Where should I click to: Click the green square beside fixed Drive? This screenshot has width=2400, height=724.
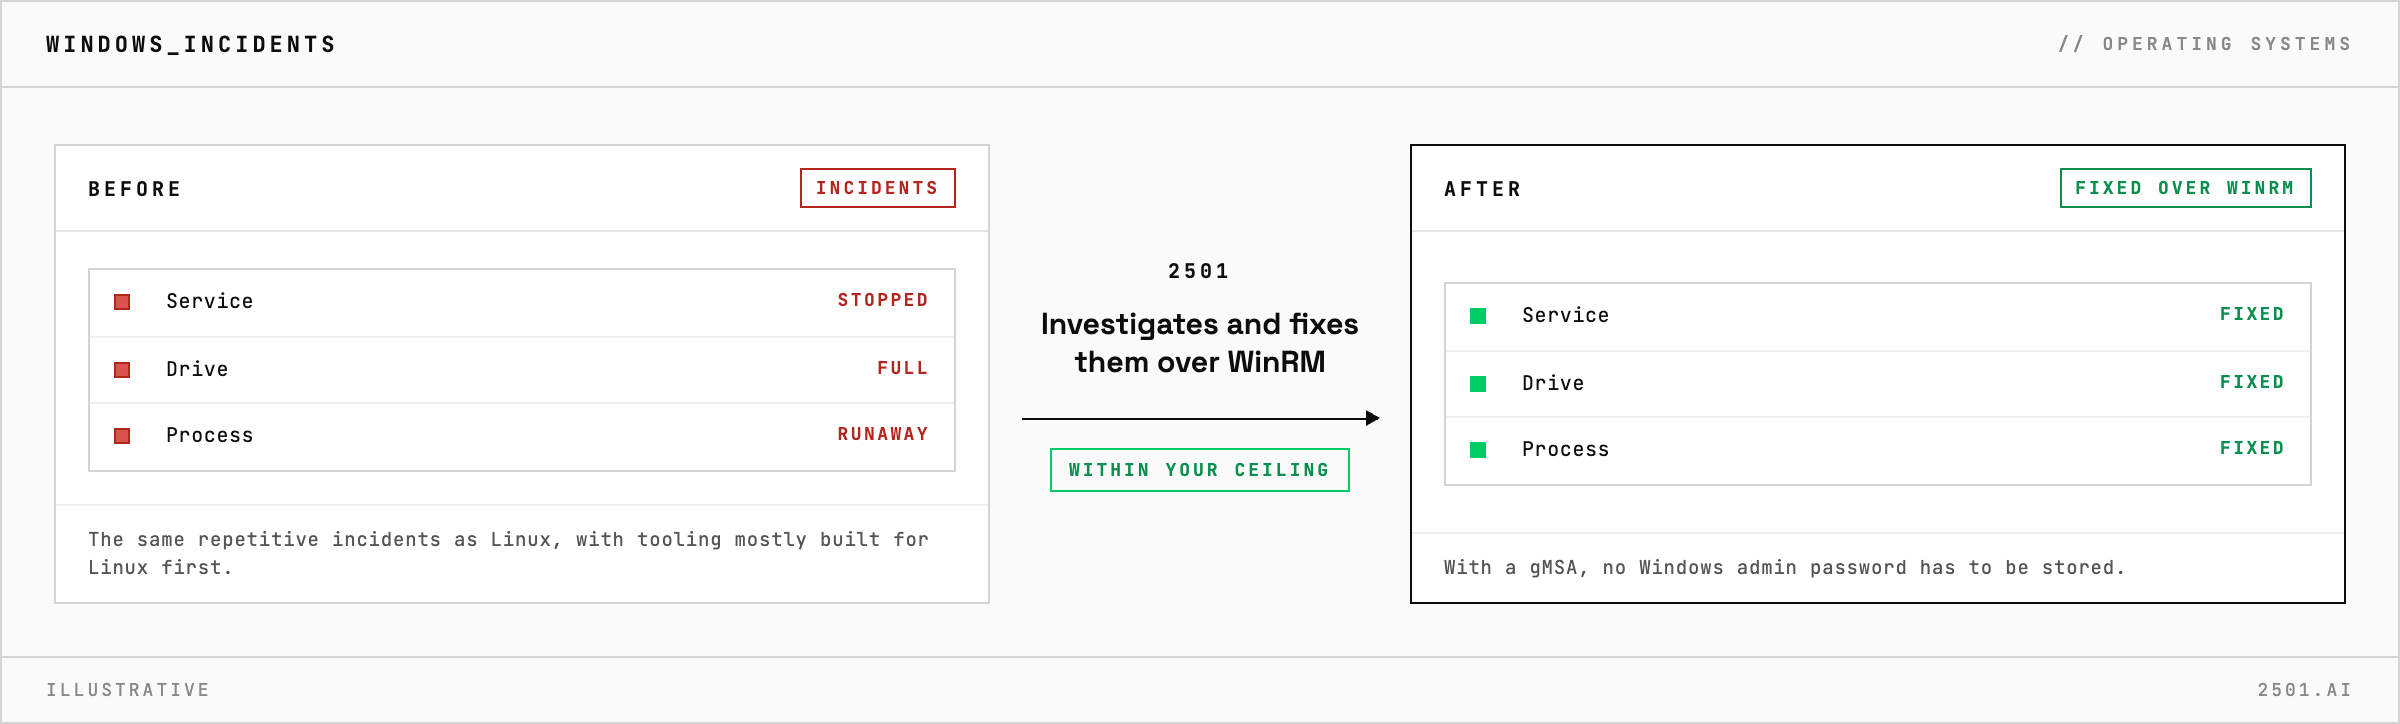click(1478, 384)
